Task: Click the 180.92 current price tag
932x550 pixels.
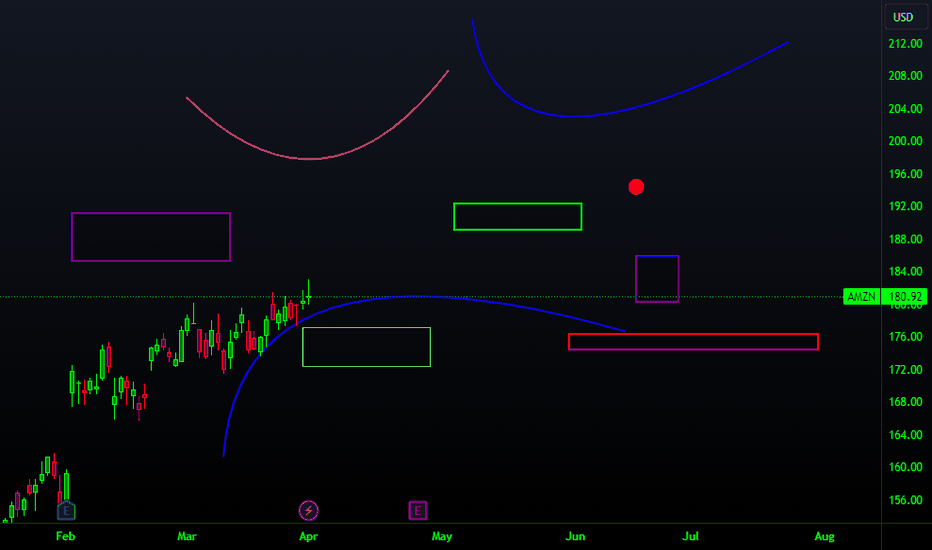Action: 904,296
